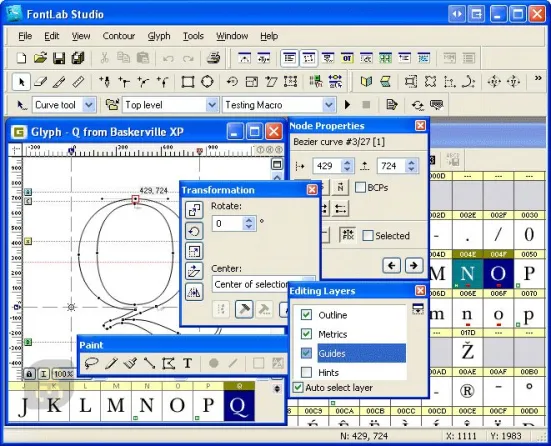Toggle the Outline layer checkbox

click(x=306, y=315)
